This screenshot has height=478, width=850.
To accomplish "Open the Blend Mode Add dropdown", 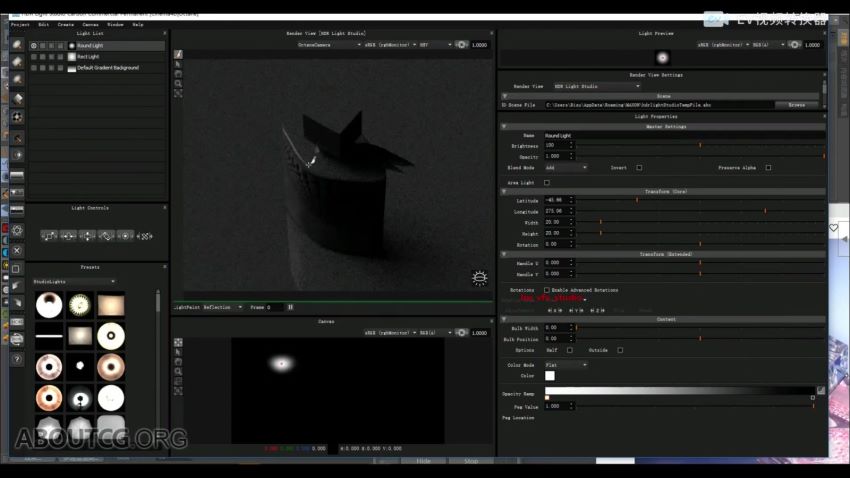I will pos(566,168).
